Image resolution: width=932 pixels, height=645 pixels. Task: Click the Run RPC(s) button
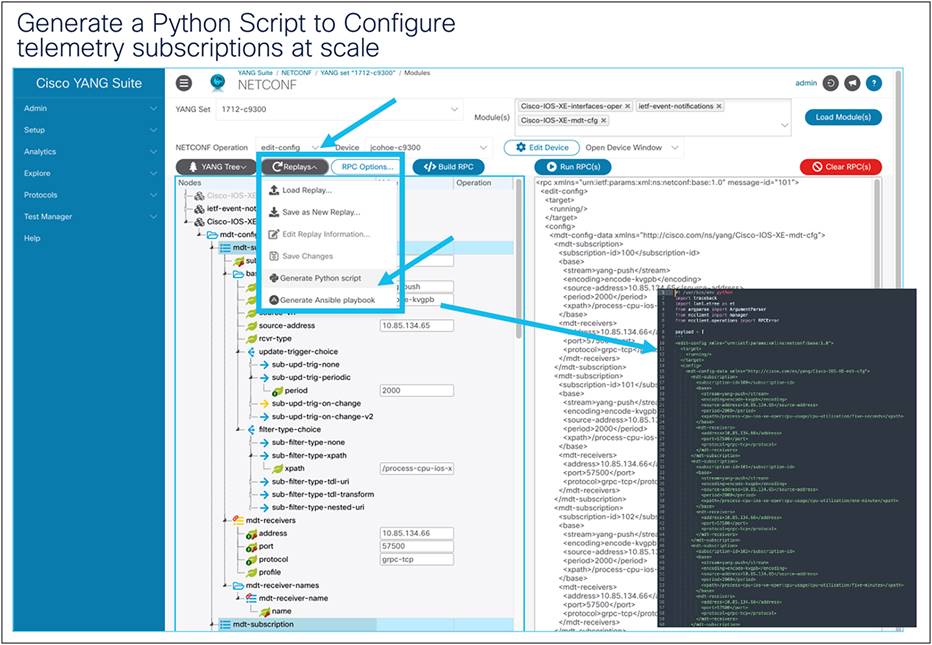[x=573, y=167]
